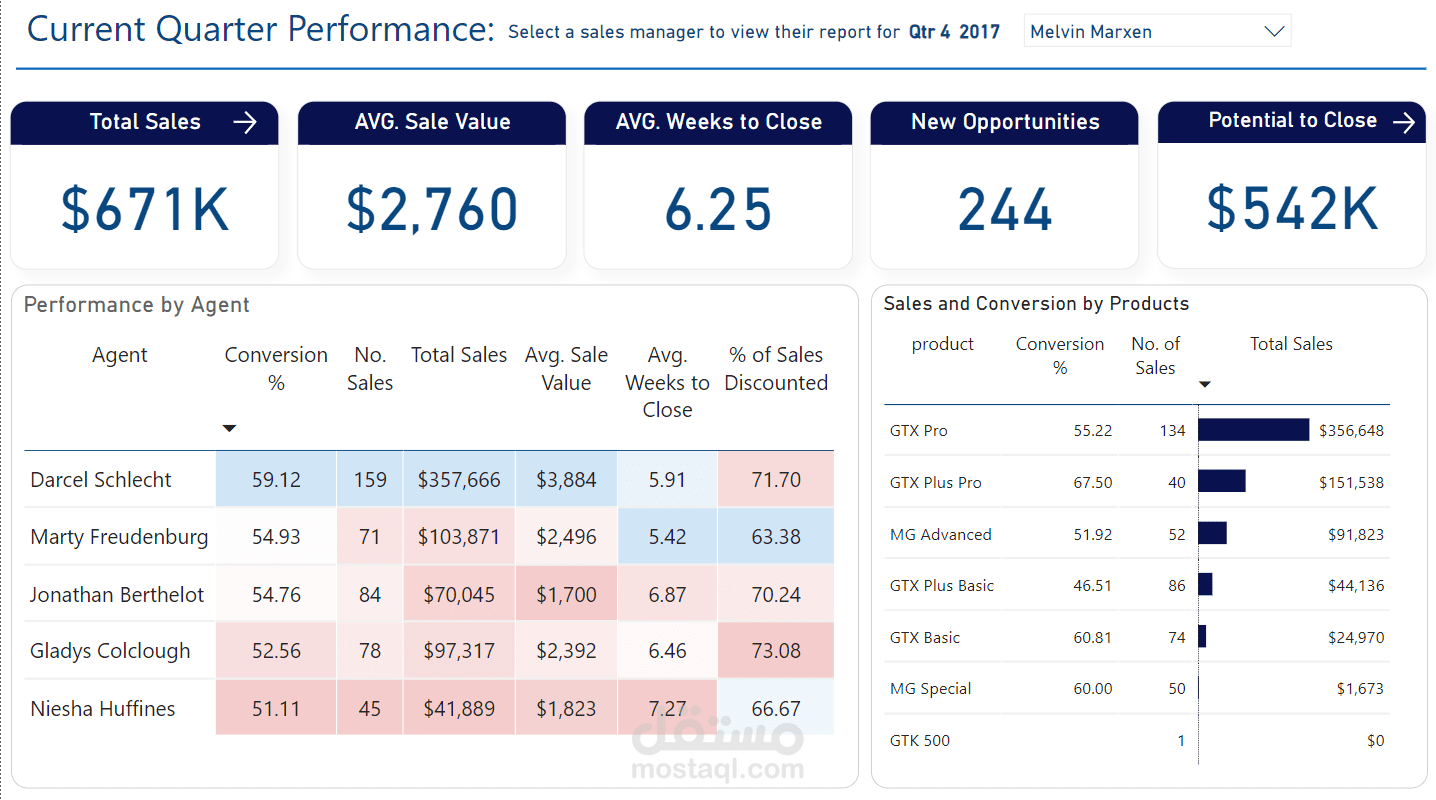Click the MG Special product name

pos(930,689)
